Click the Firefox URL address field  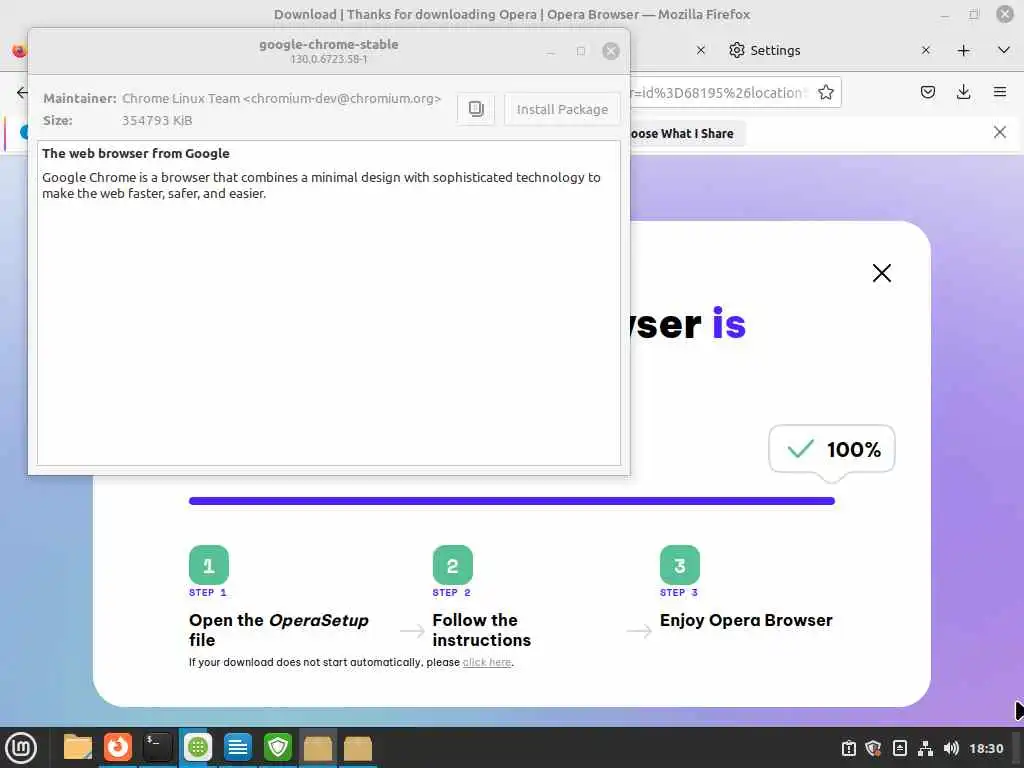tap(718, 92)
